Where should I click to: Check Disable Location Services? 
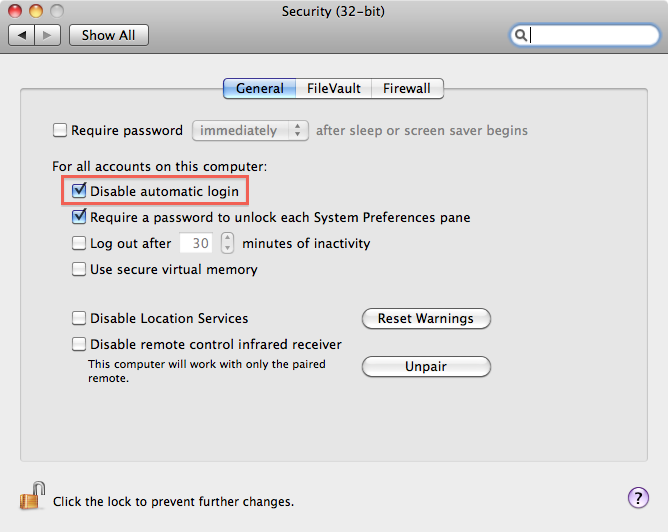[x=79, y=318]
